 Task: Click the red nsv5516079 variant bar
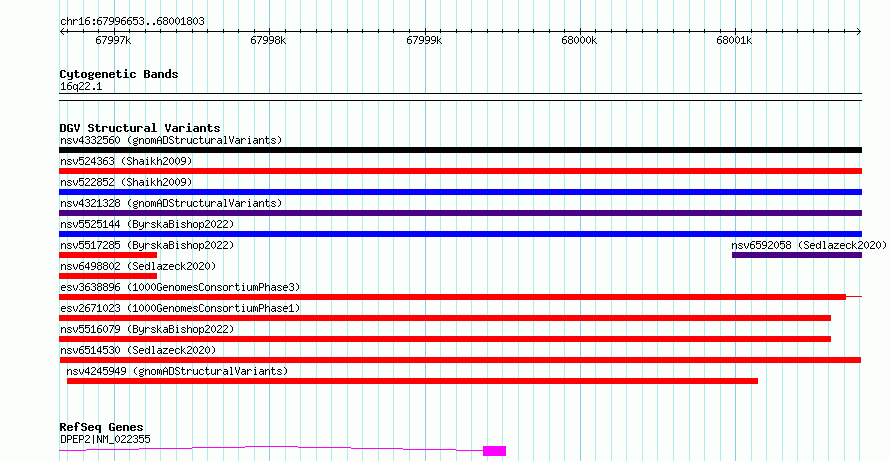pyautogui.click(x=445, y=339)
